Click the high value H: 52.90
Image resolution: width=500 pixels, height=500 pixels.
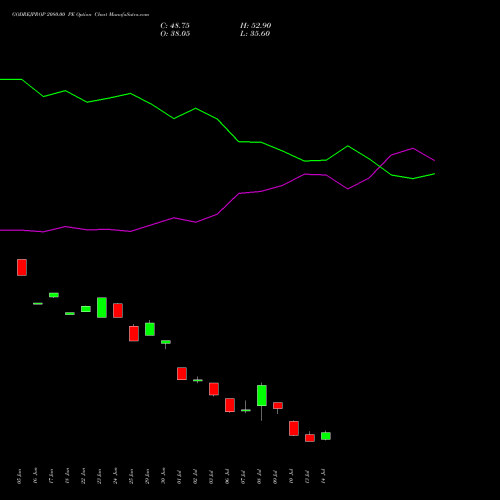click(x=256, y=26)
